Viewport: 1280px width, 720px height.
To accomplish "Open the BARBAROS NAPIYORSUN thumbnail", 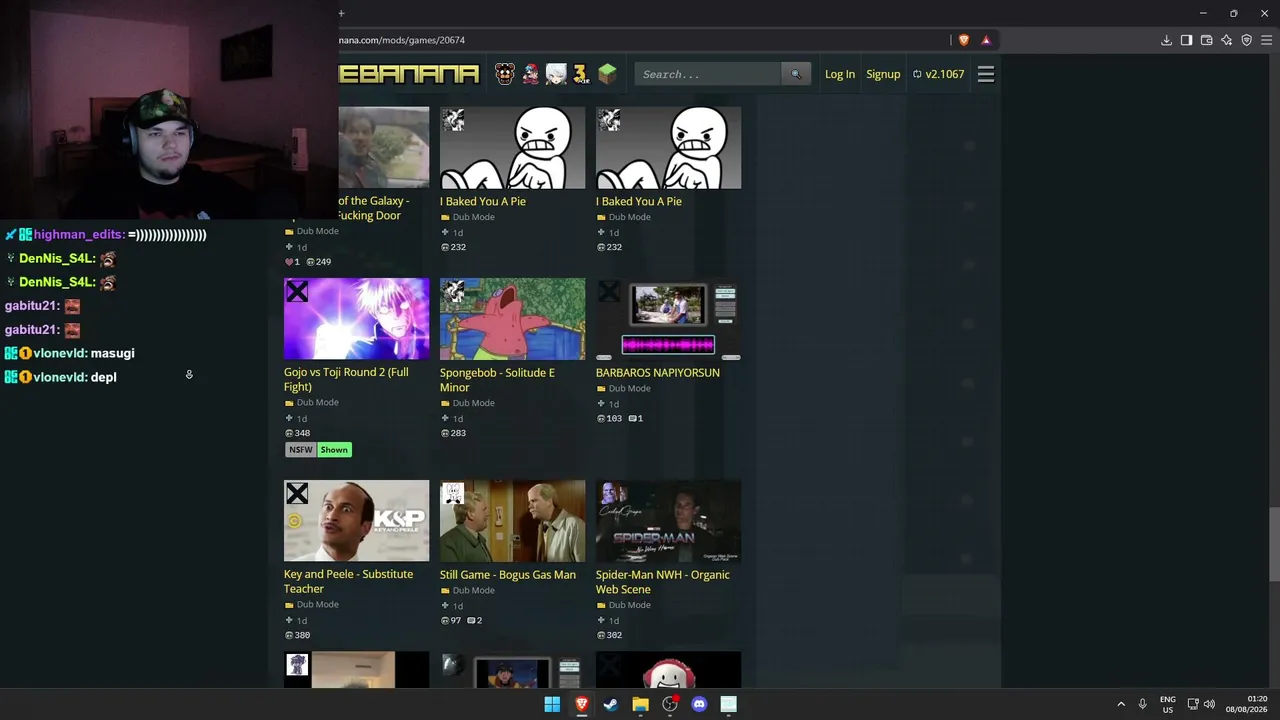I will [669, 319].
